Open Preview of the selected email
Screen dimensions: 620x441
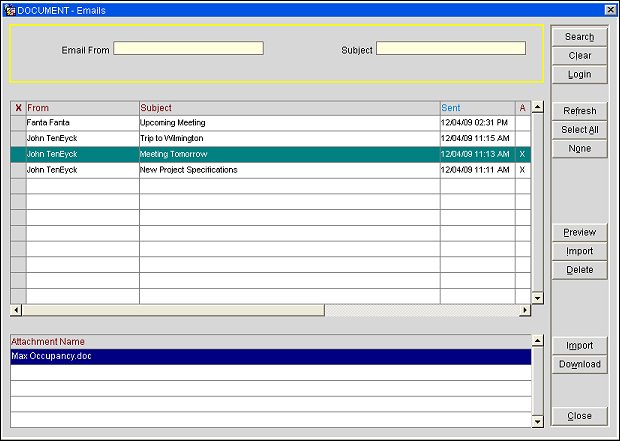click(x=579, y=232)
